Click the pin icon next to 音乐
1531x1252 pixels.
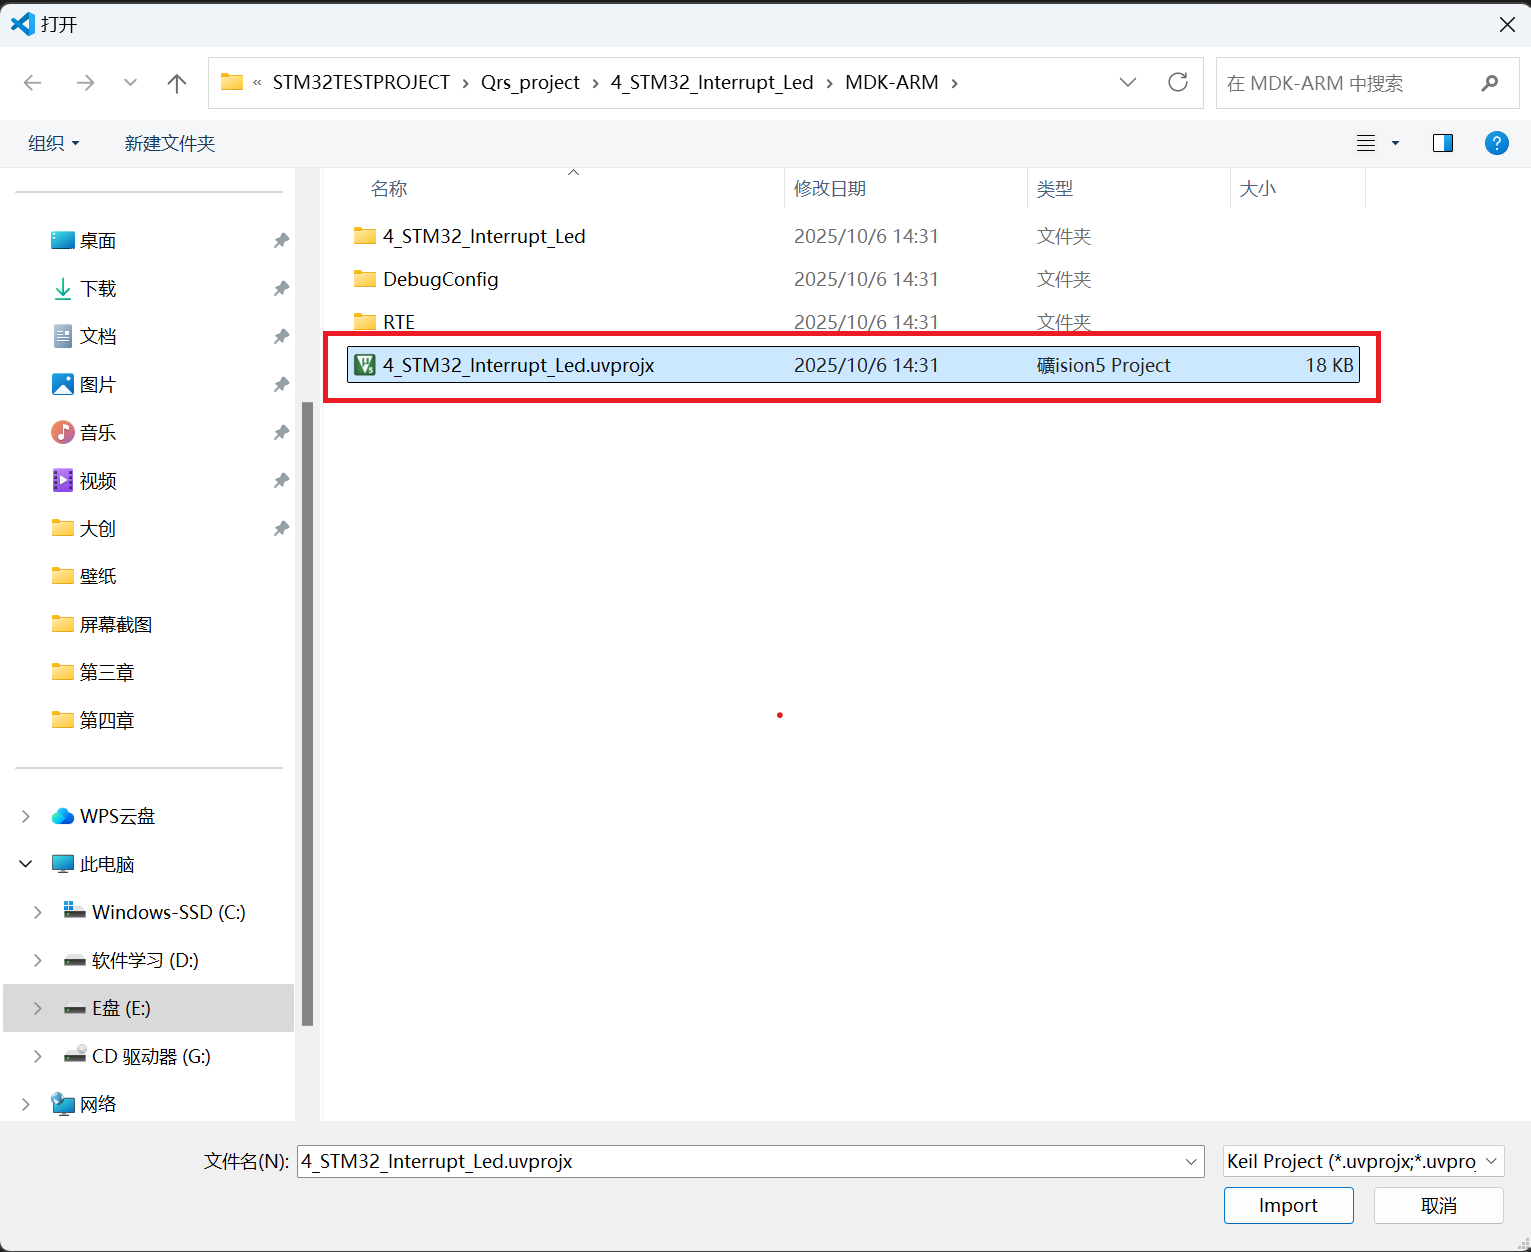(281, 432)
